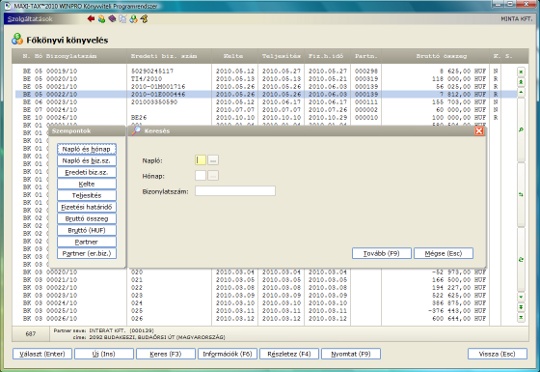The width and height of the screenshot is (540, 372).
Task: Click the Tovább (F9) button
Action: pos(382,253)
